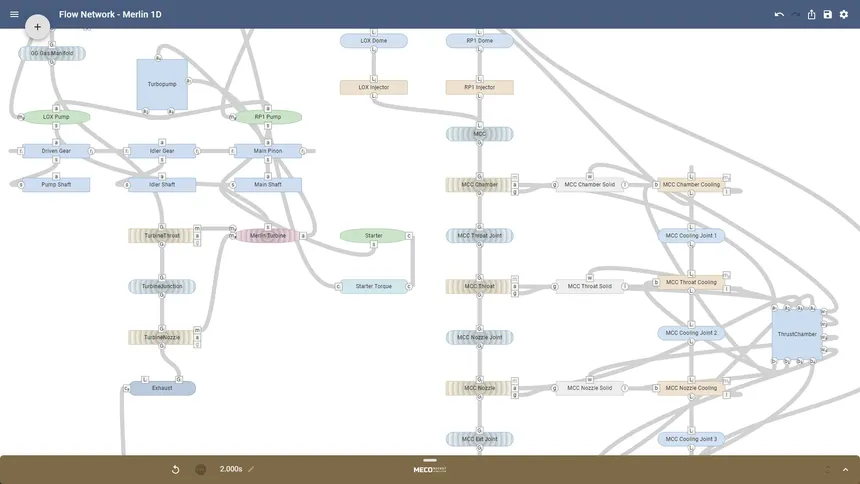The image size is (860, 484).
Task: Select the MCC Chamber Solid node
Action: pos(590,184)
